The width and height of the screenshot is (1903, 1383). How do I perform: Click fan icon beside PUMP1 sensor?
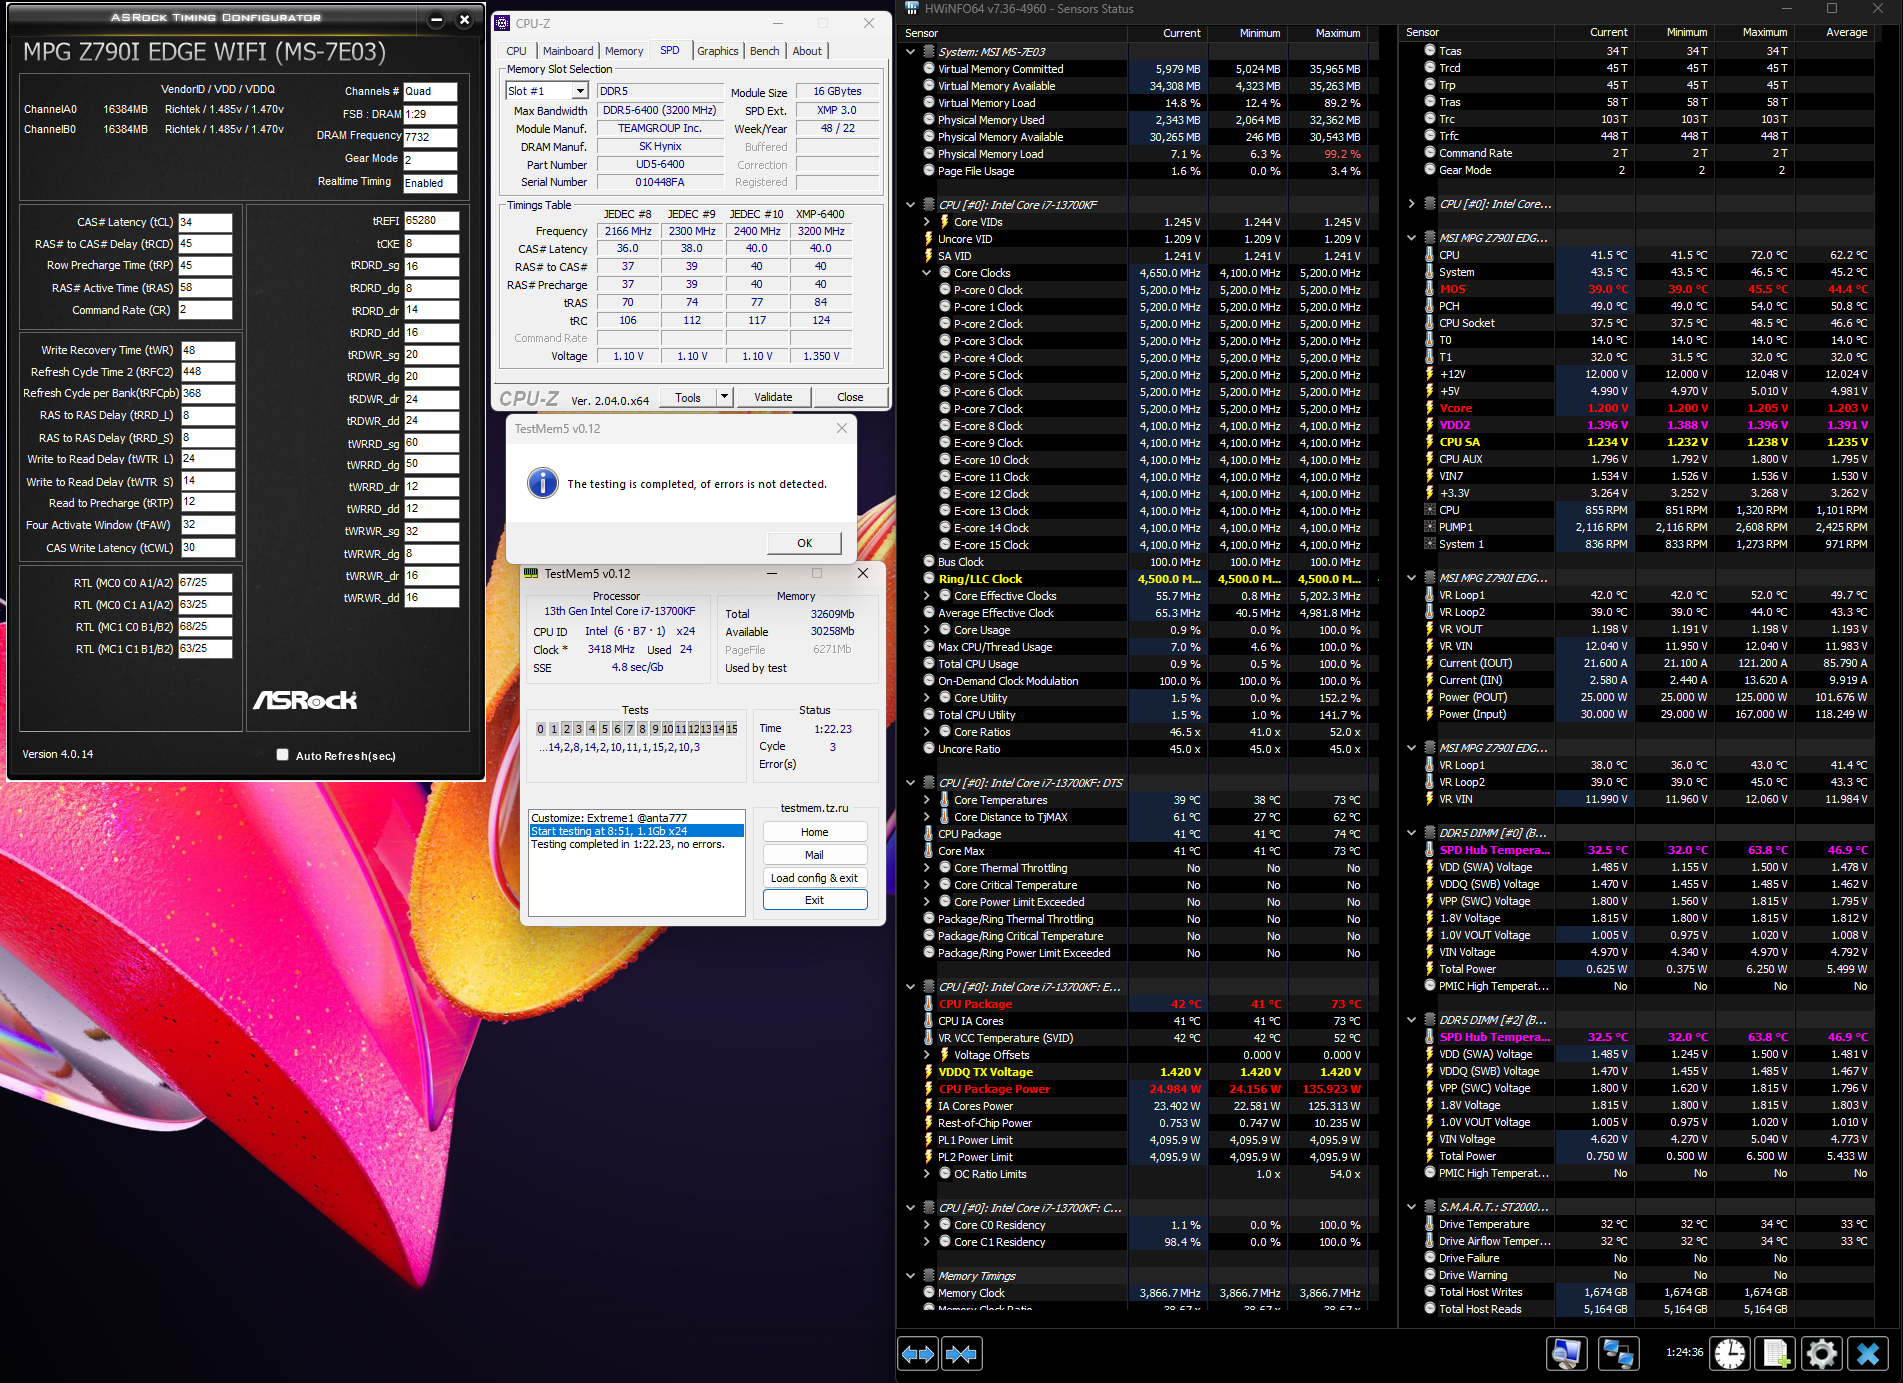click(1430, 527)
